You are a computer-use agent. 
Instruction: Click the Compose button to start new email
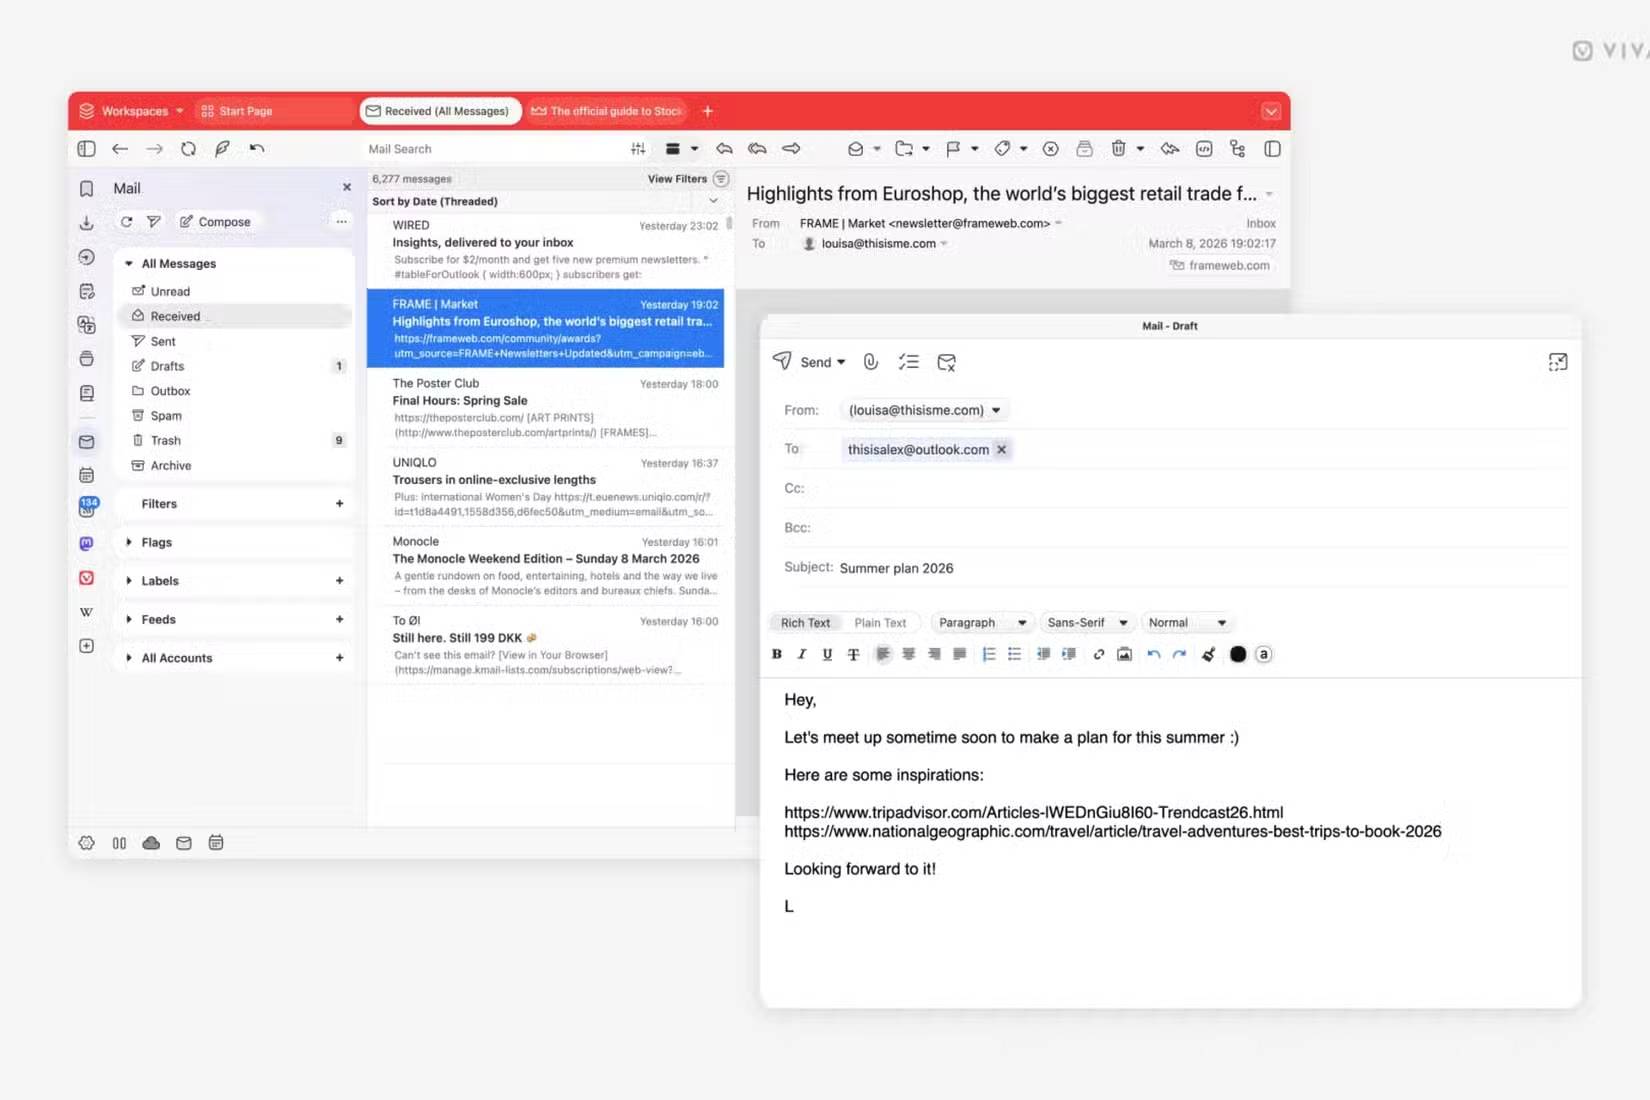click(217, 221)
